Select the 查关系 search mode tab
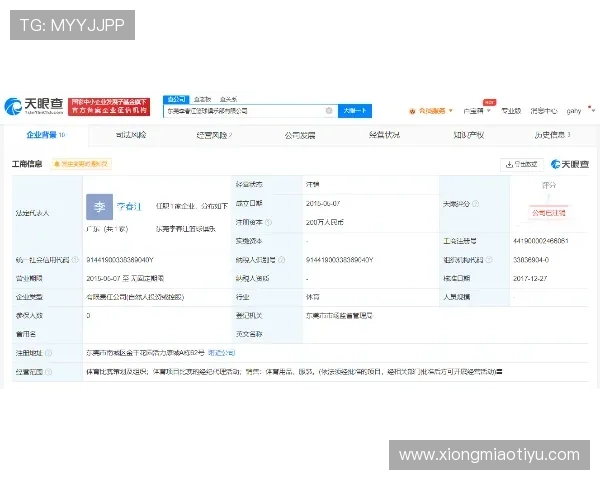Image resolution: width=600 pixels, height=480 pixels. [x=228, y=99]
